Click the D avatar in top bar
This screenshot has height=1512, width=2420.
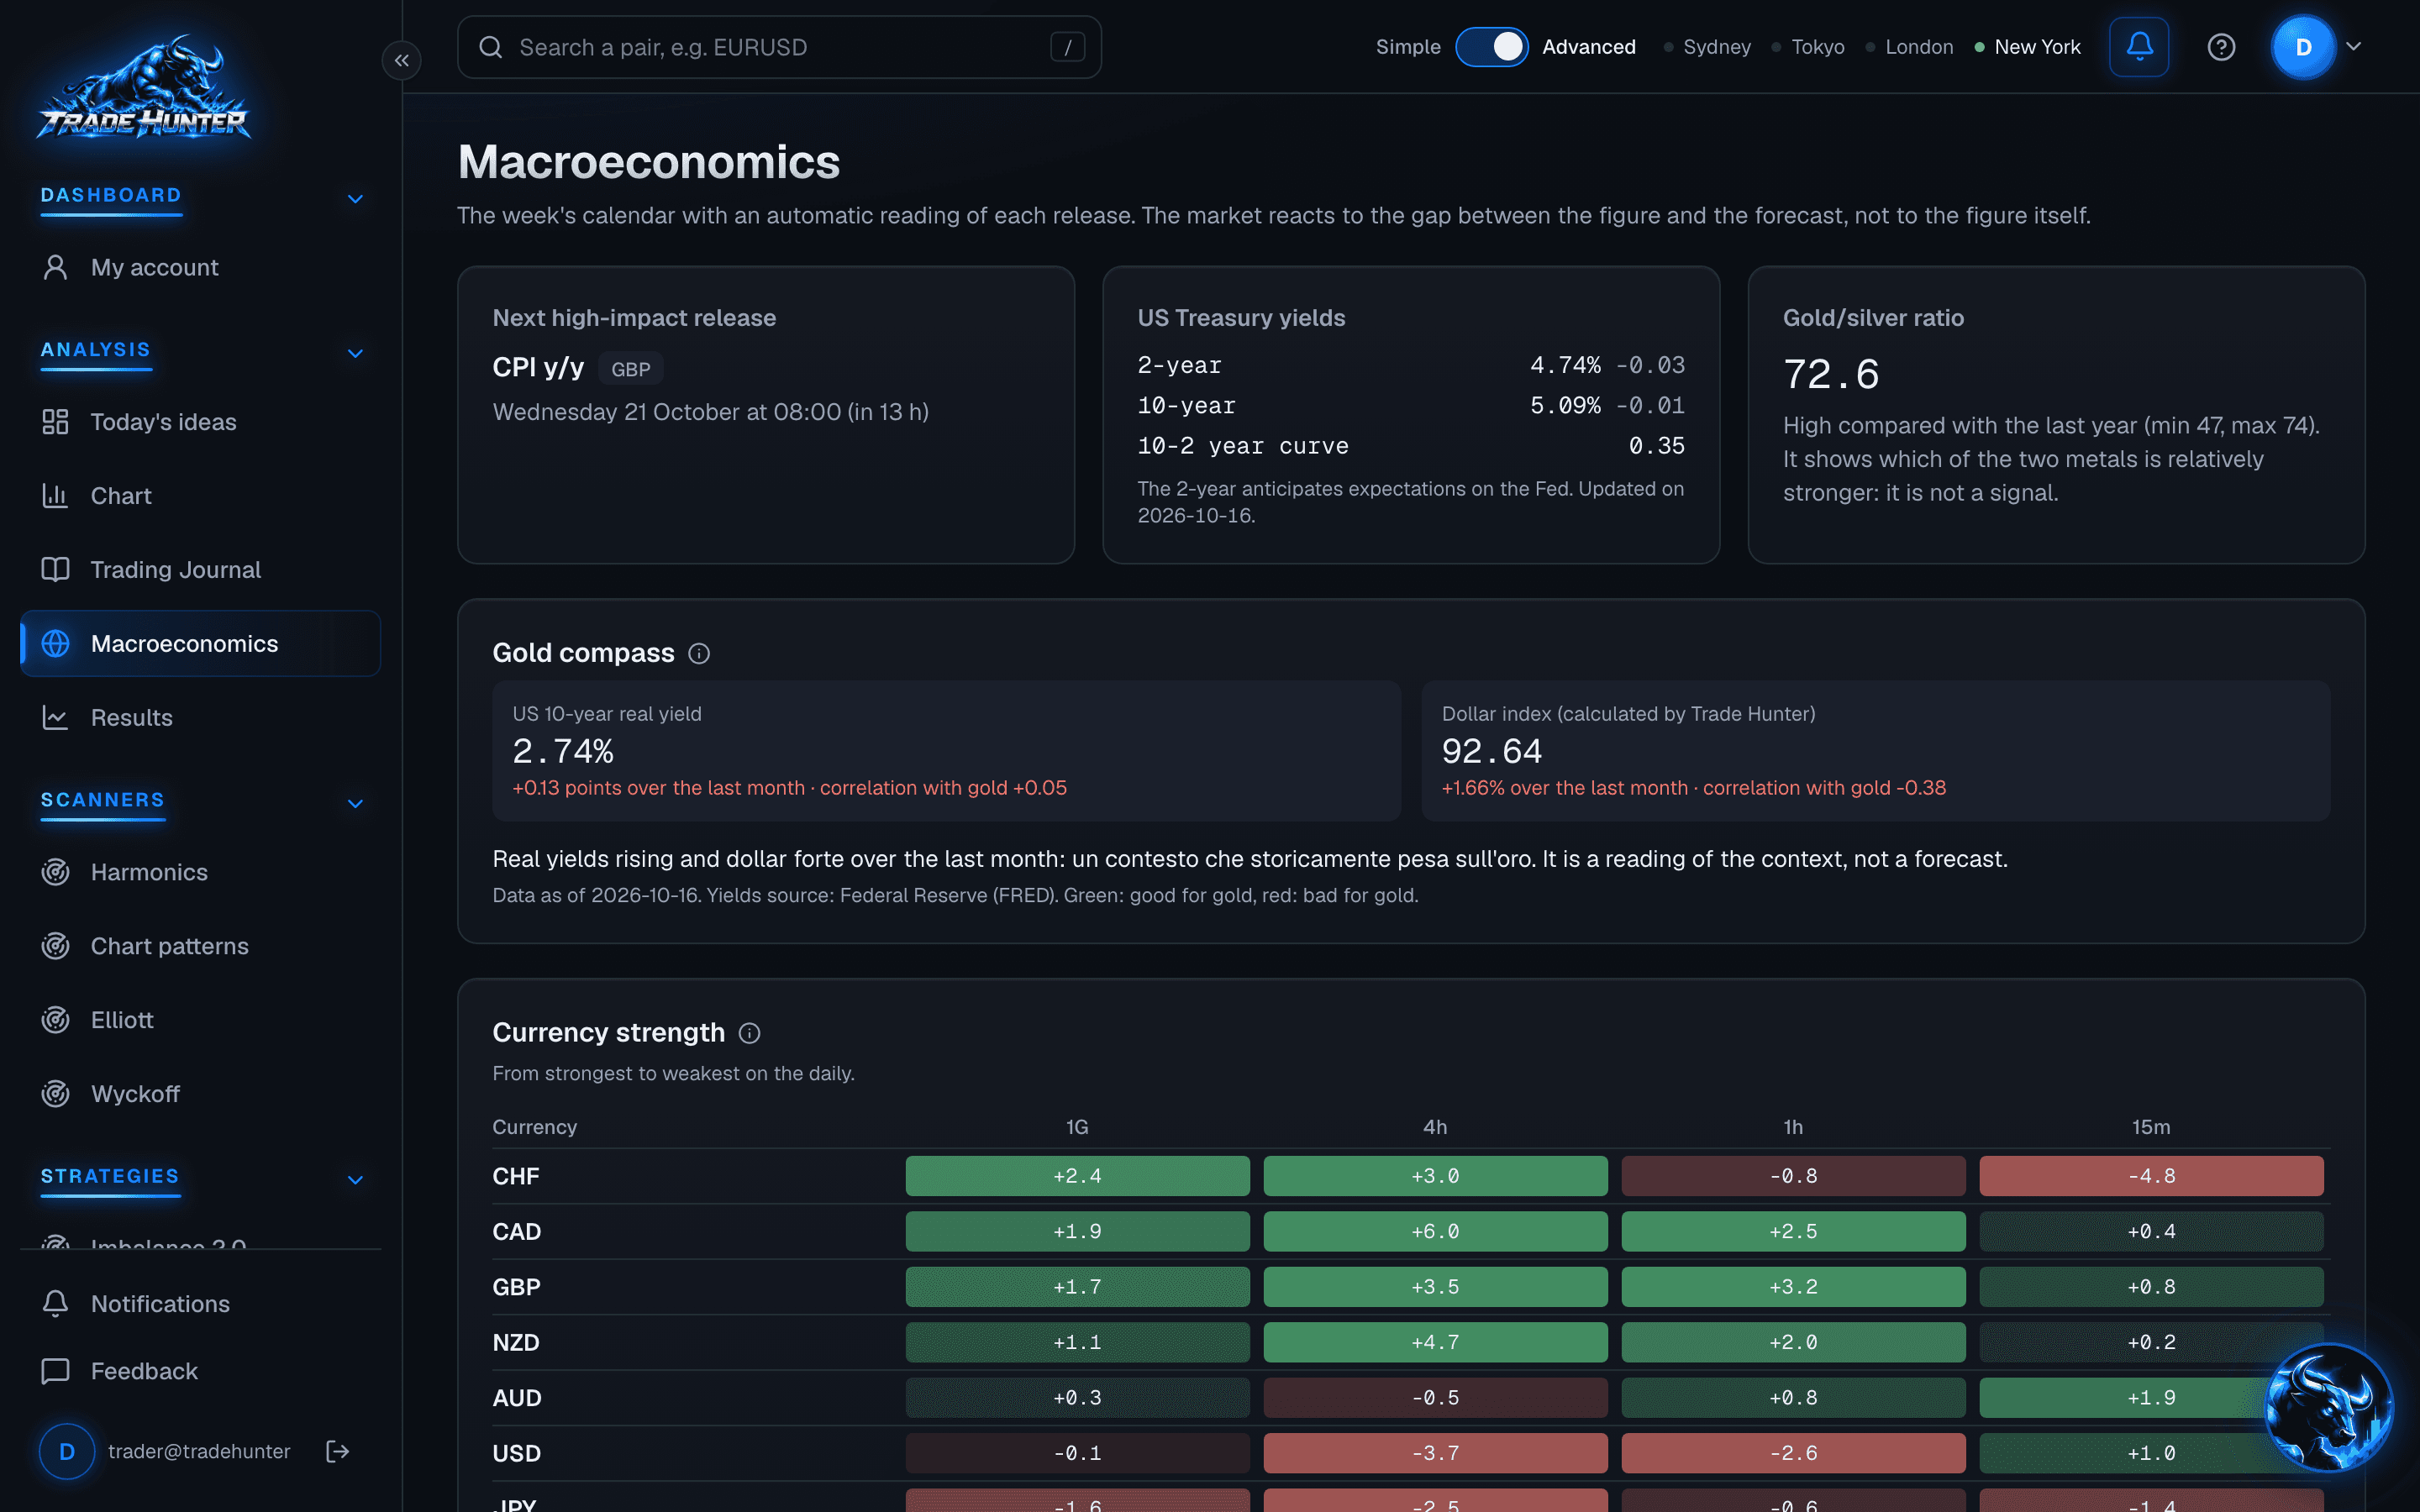click(2303, 47)
